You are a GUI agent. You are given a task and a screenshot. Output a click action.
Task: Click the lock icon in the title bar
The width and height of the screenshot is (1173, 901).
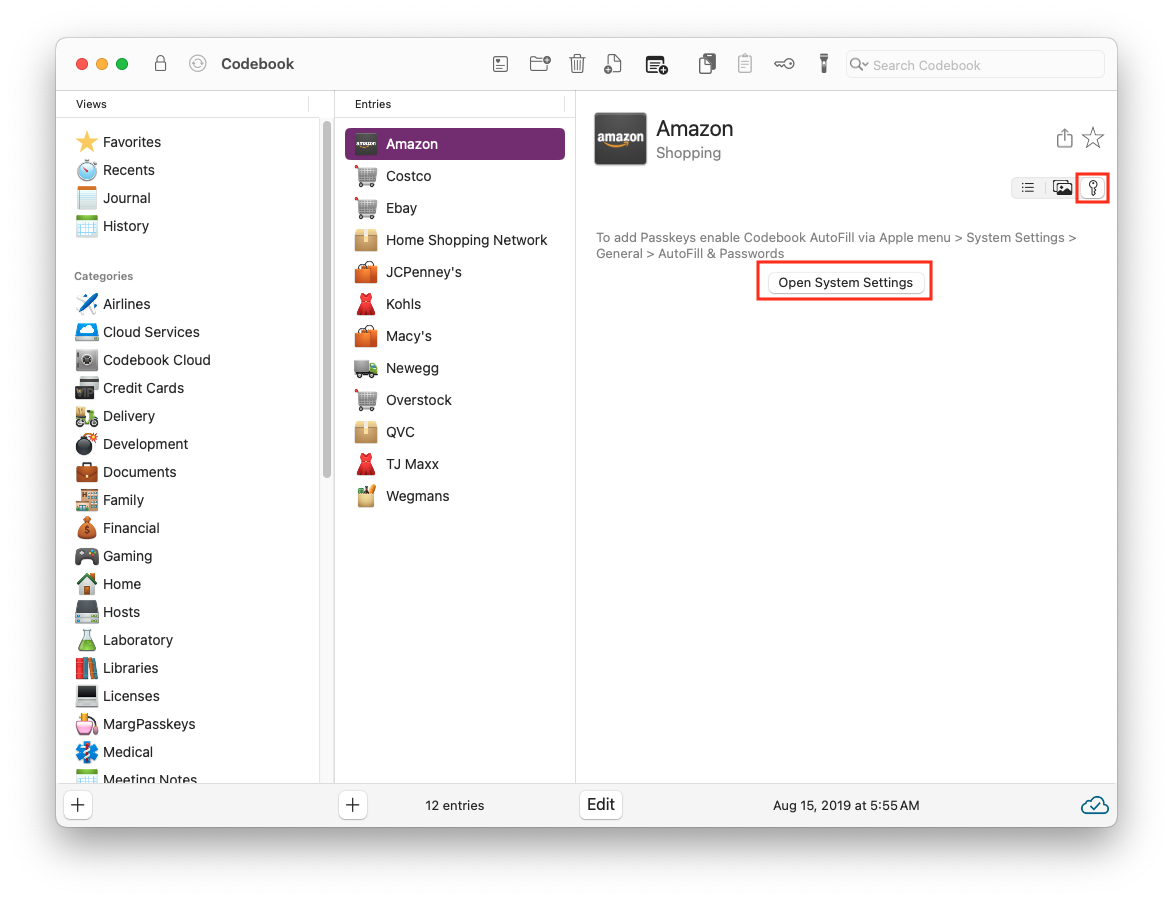pos(160,64)
